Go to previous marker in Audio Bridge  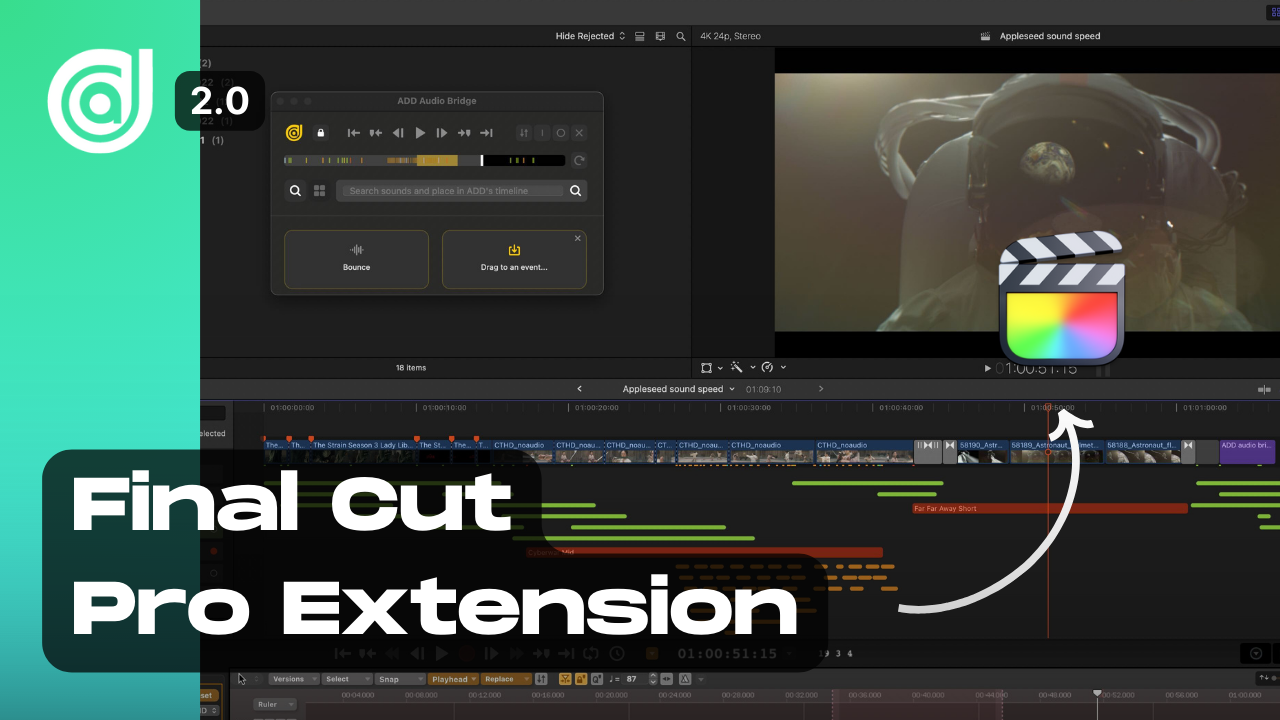376,133
